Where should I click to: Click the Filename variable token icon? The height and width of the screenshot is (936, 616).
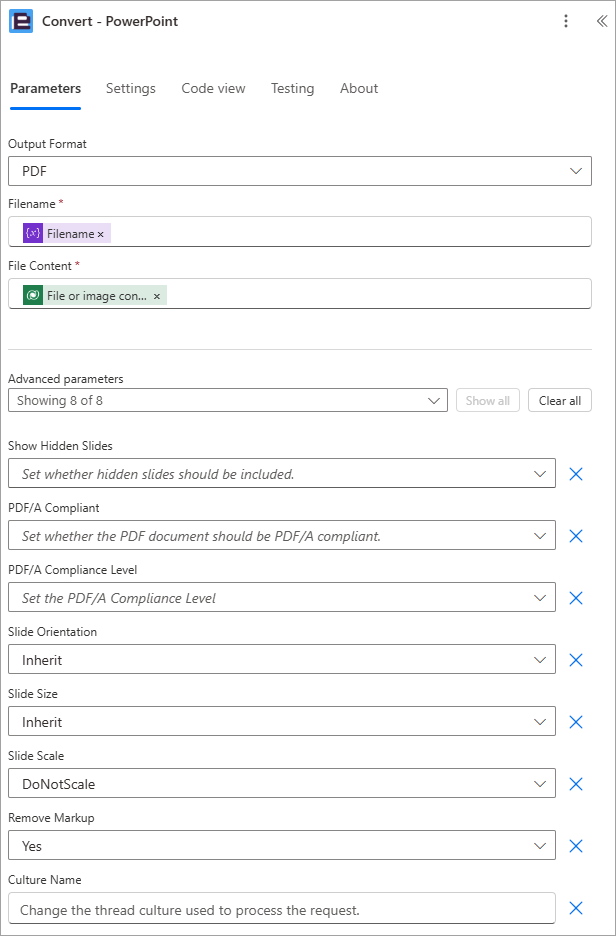(33, 234)
